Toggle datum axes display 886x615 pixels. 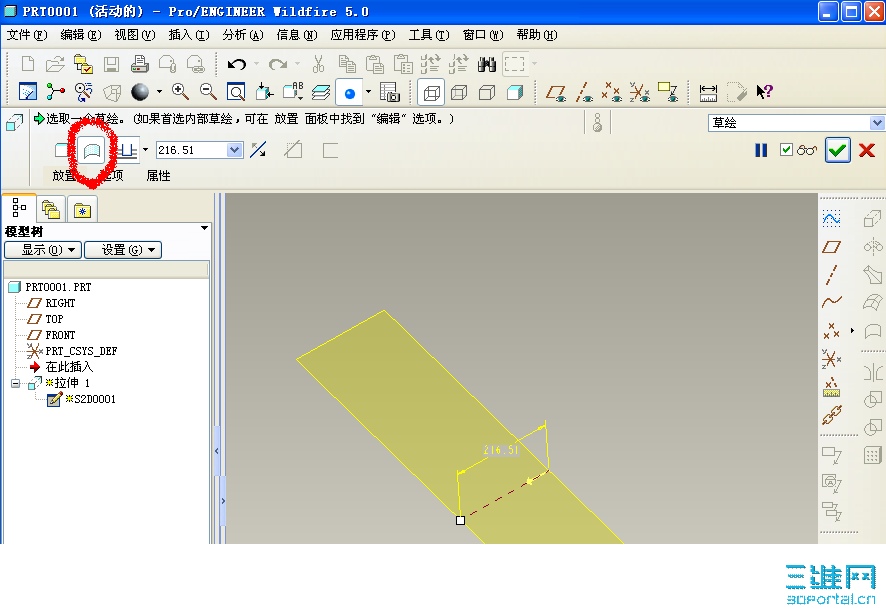584,92
